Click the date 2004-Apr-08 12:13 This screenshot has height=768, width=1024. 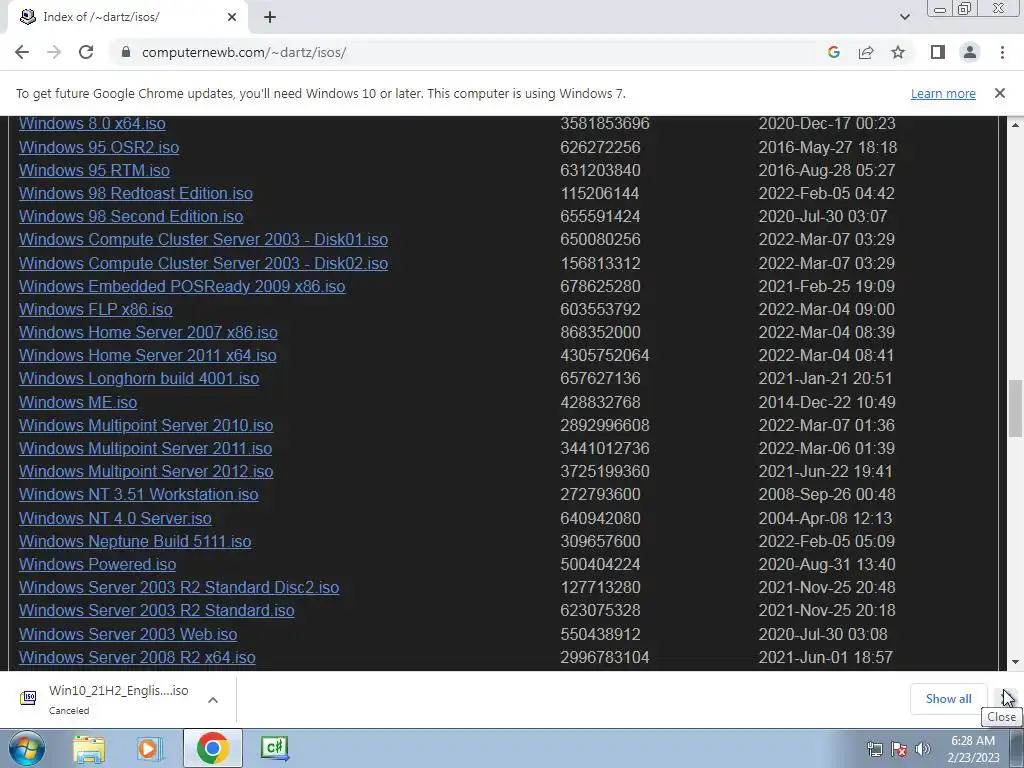pyautogui.click(x=825, y=518)
